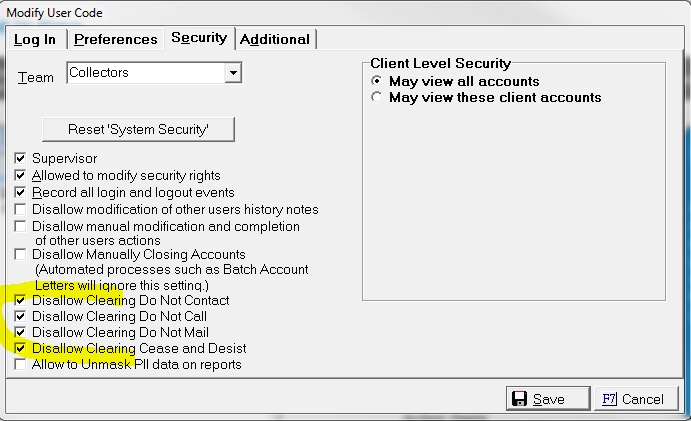Enable Disallow modification of other users history notes
This screenshot has height=421, width=691.
pos(21,210)
